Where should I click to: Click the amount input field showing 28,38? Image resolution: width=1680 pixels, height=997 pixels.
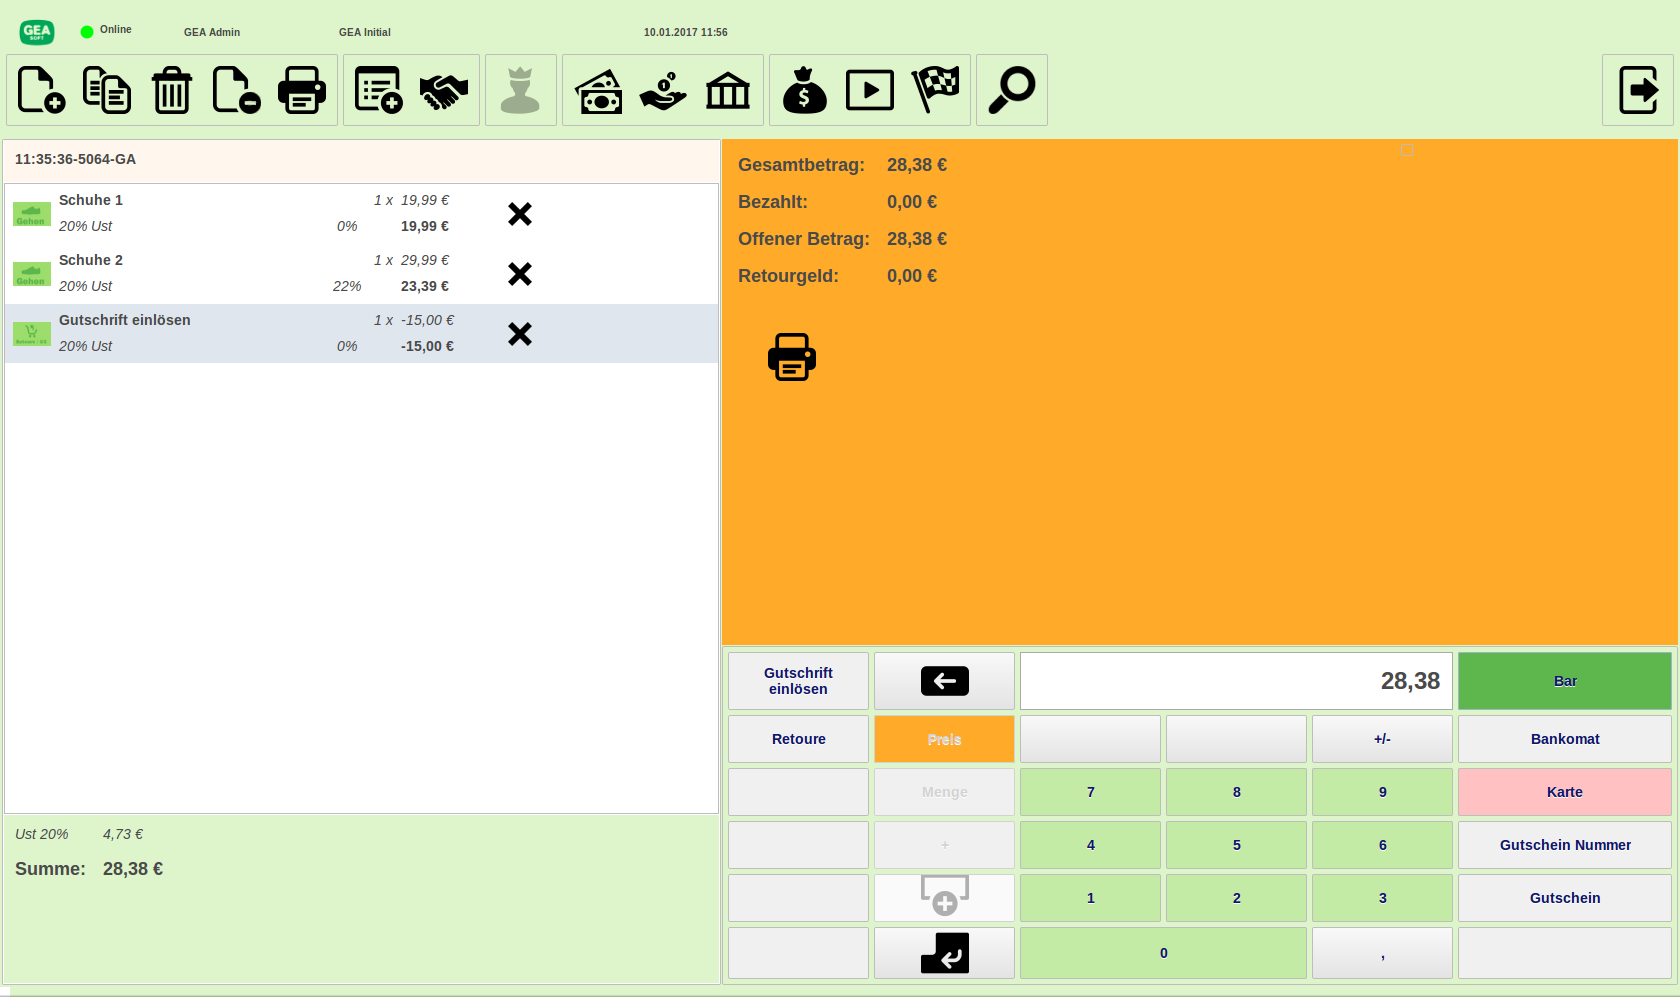click(x=1235, y=681)
